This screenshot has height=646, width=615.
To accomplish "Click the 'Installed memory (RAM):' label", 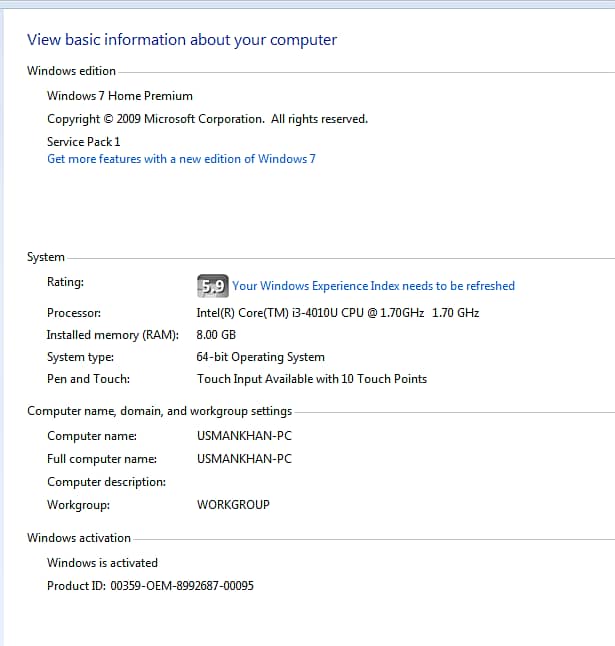I will click(113, 335).
